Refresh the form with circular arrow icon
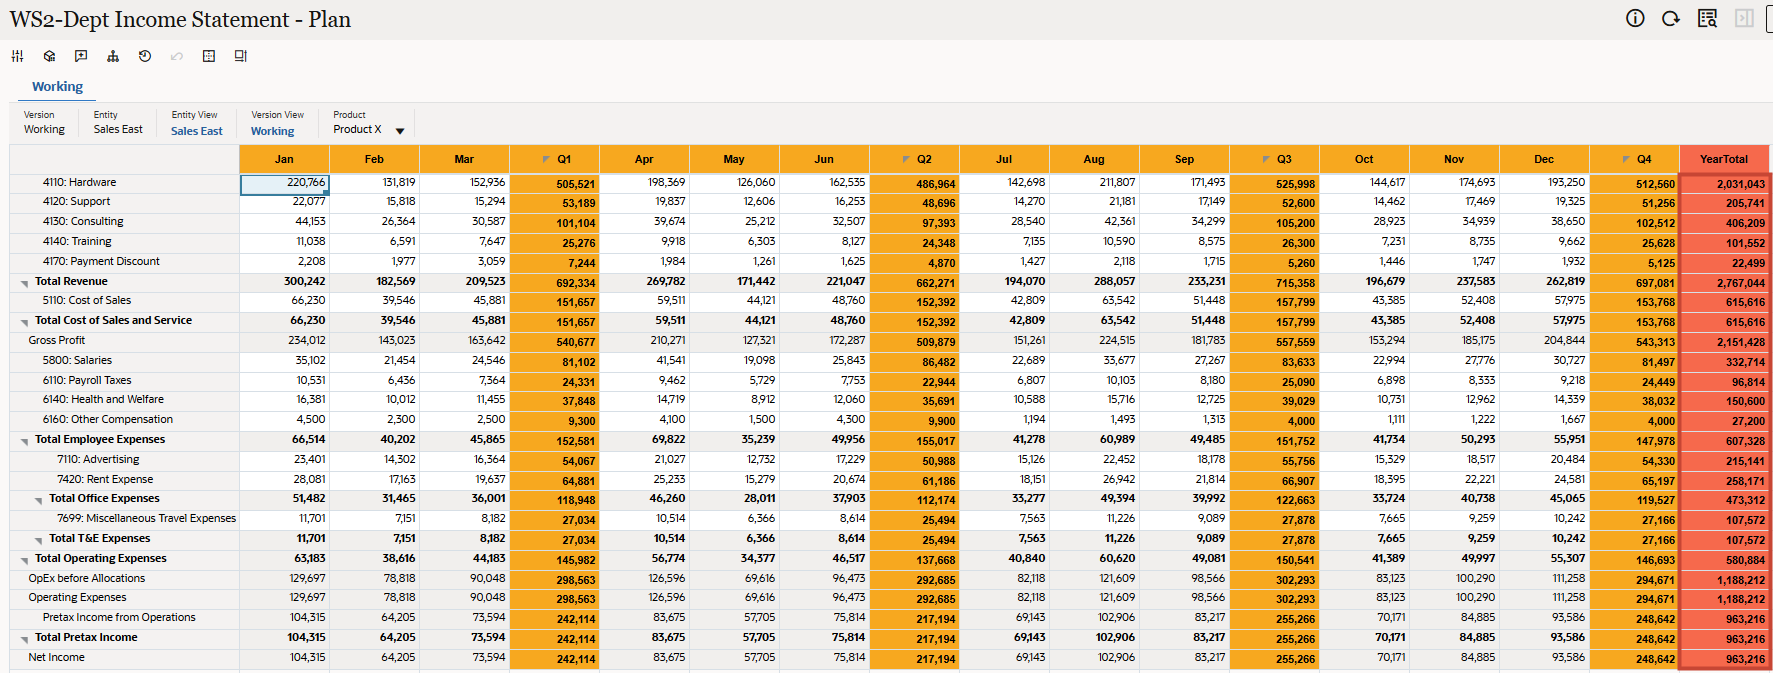The width and height of the screenshot is (1773, 673). pyautogui.click(x=1671, y=18)
